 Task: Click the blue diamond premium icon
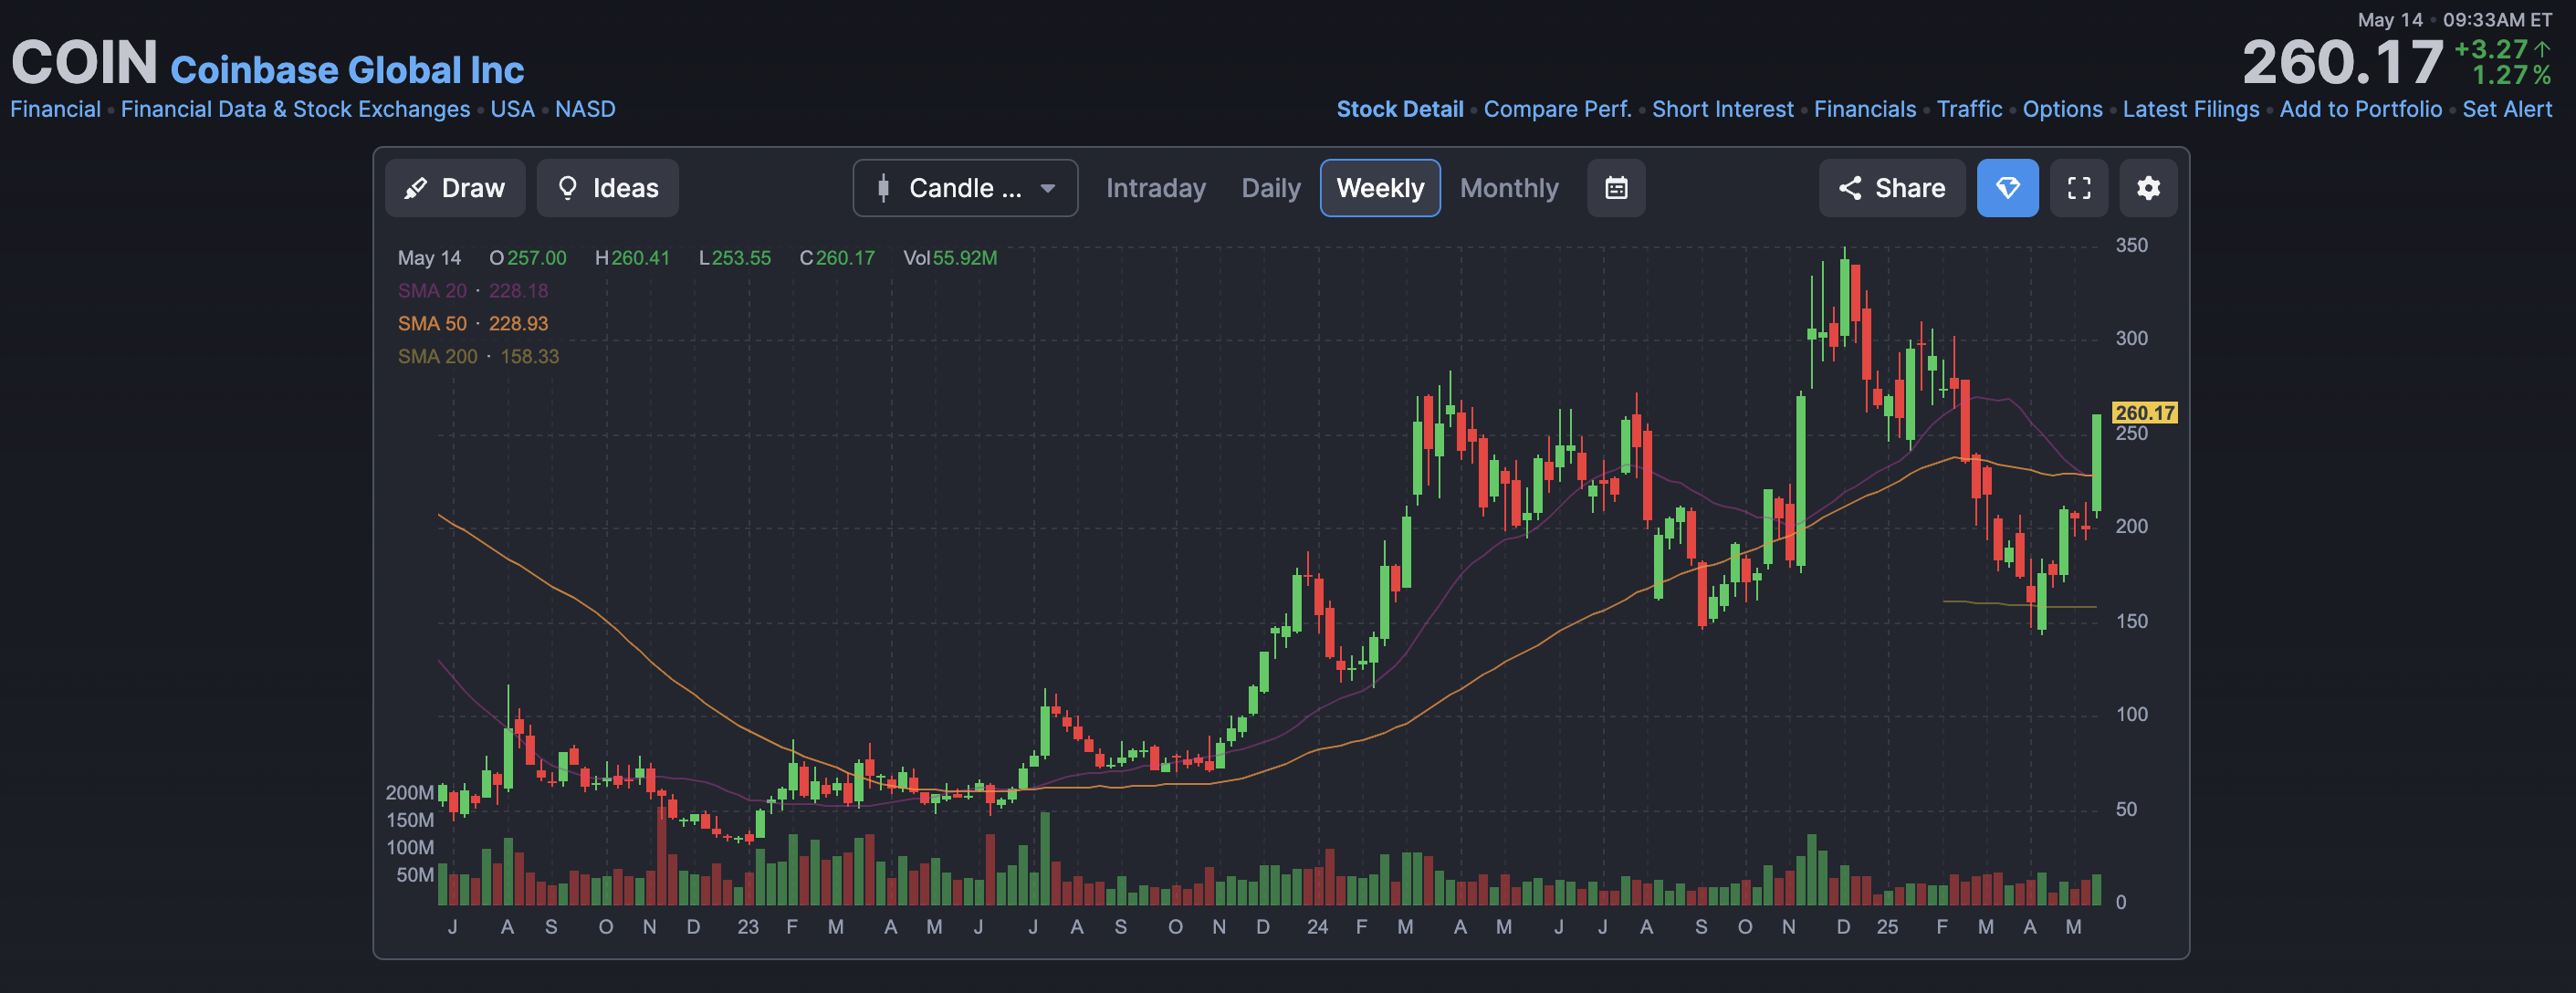click(2007, 188)
